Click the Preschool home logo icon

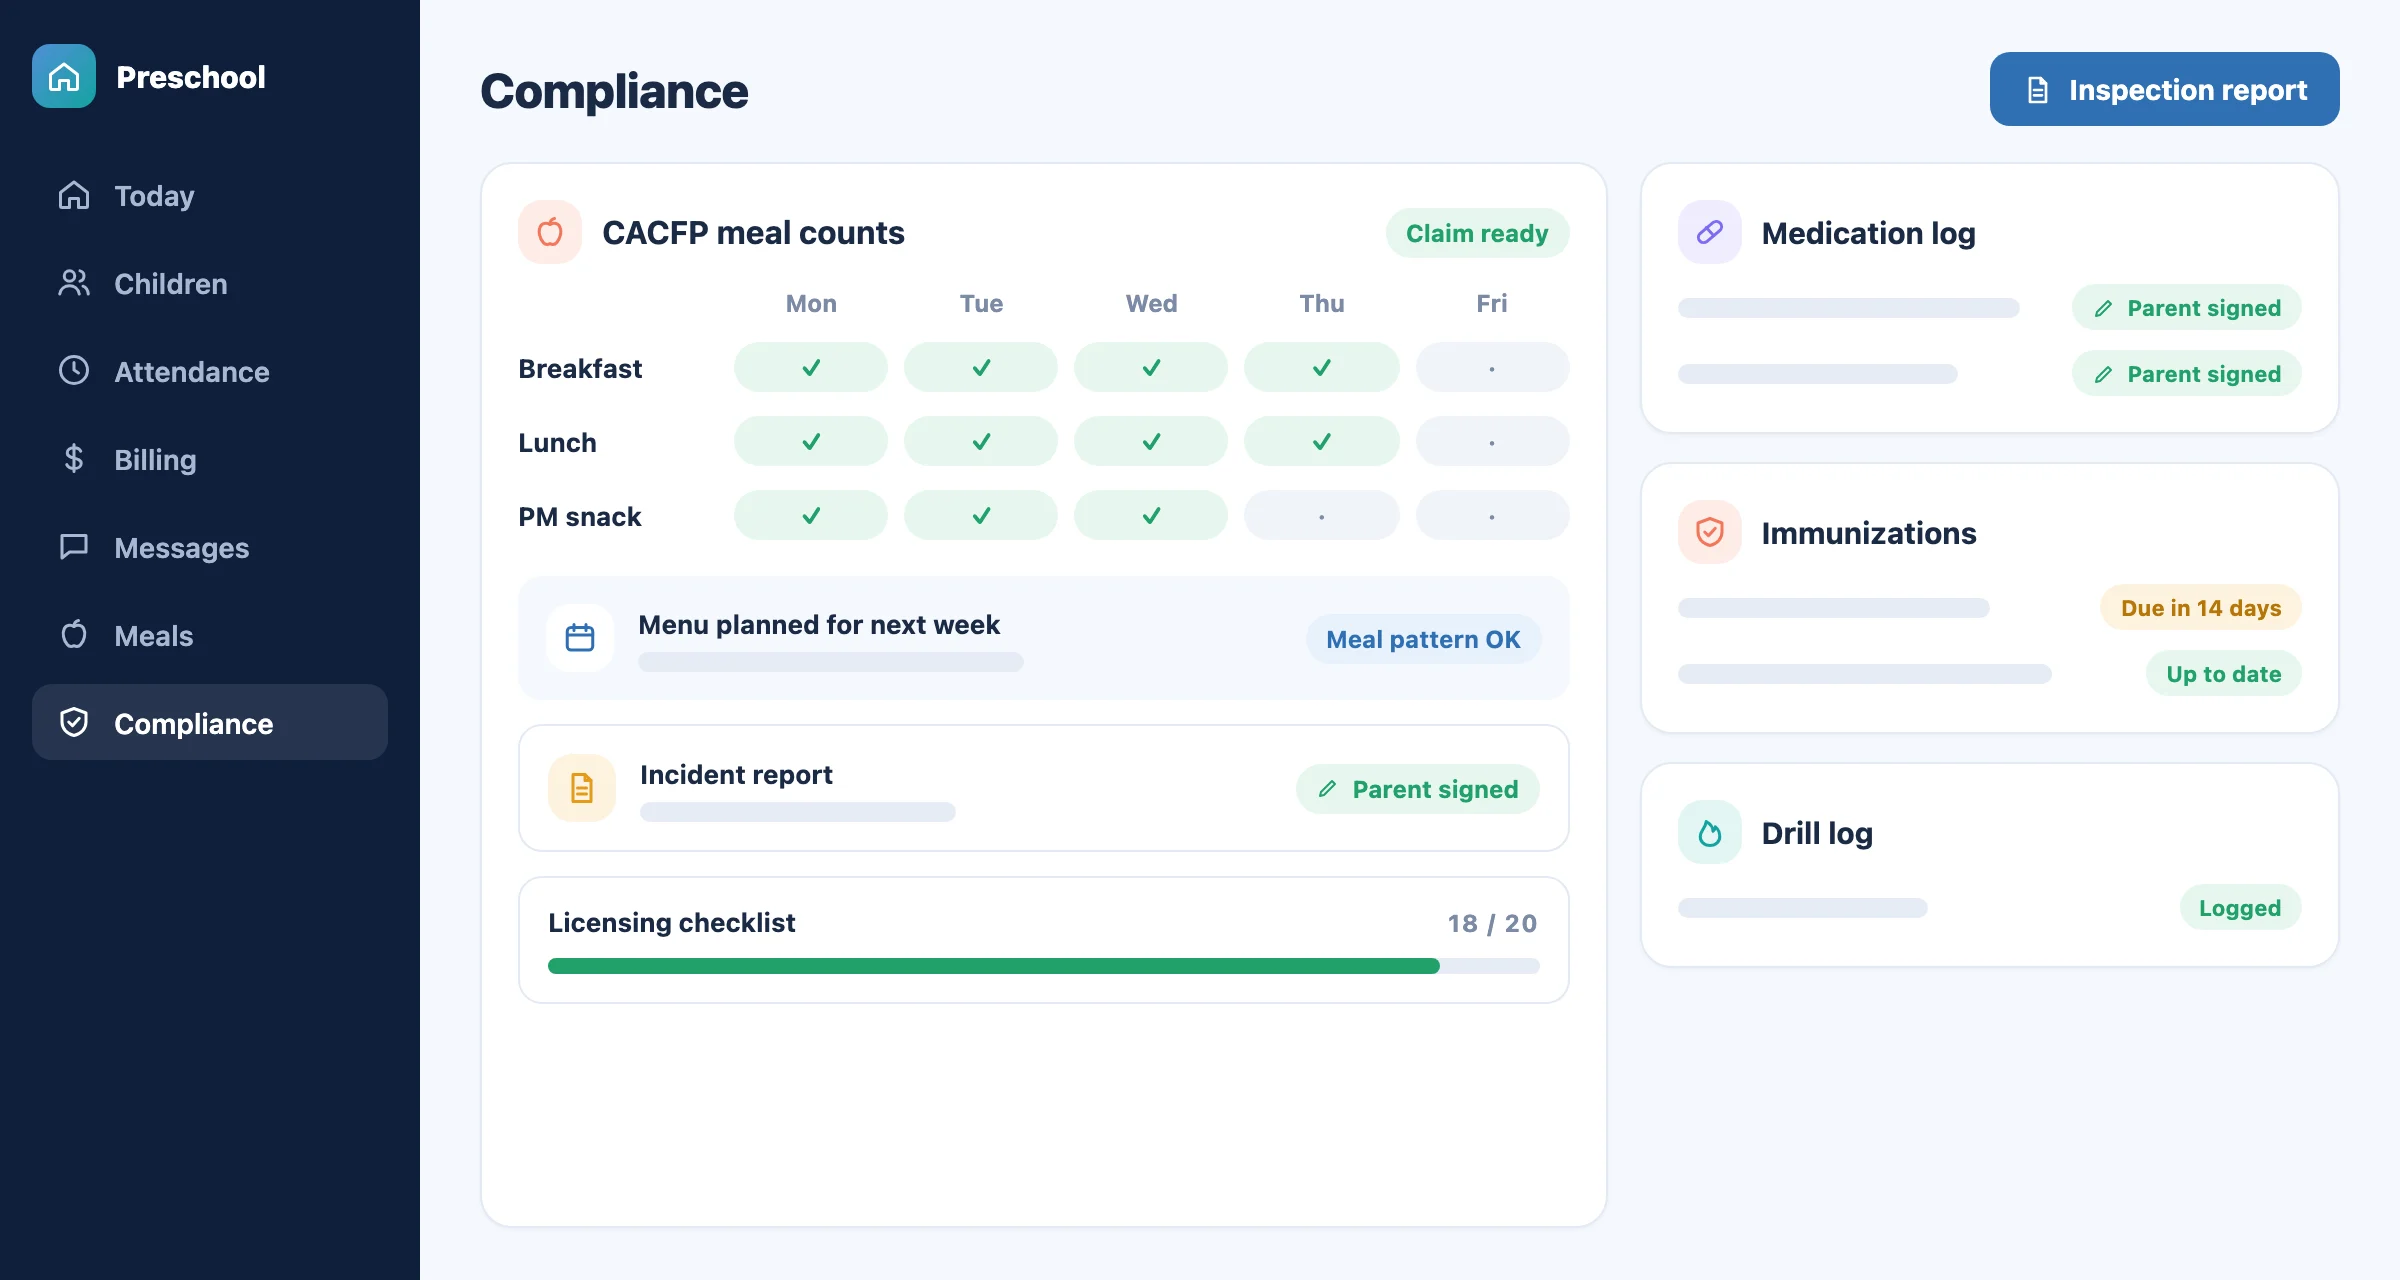64,76
